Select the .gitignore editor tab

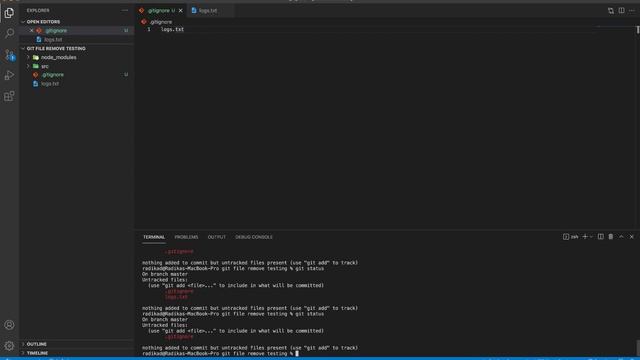[x=161, y=11]
